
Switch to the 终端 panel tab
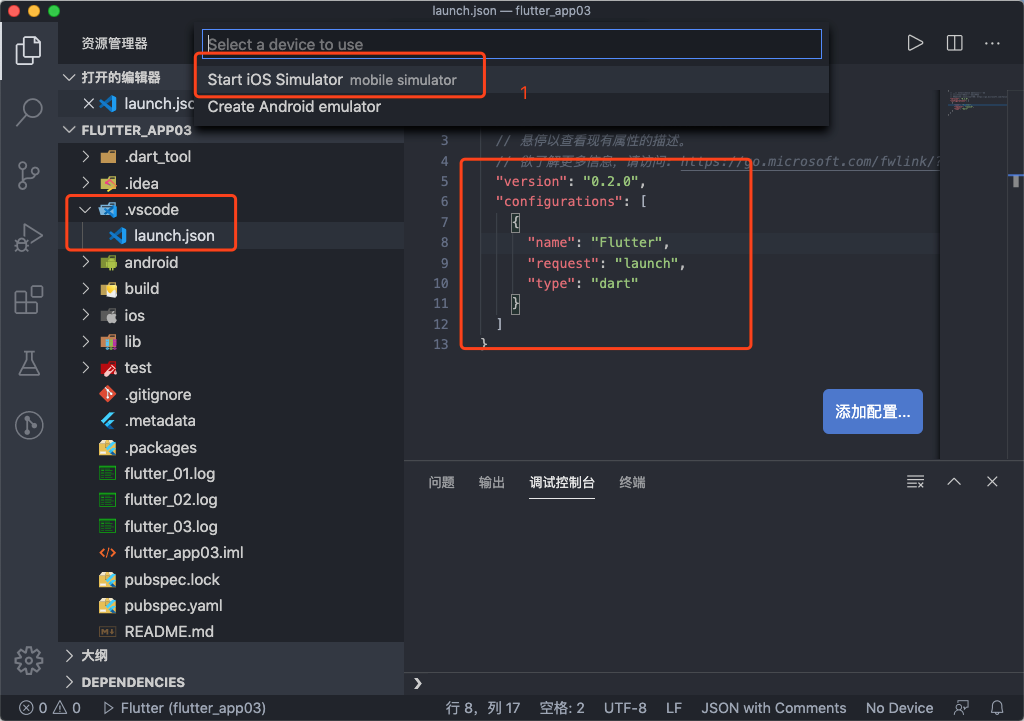[x=632, y=482]
